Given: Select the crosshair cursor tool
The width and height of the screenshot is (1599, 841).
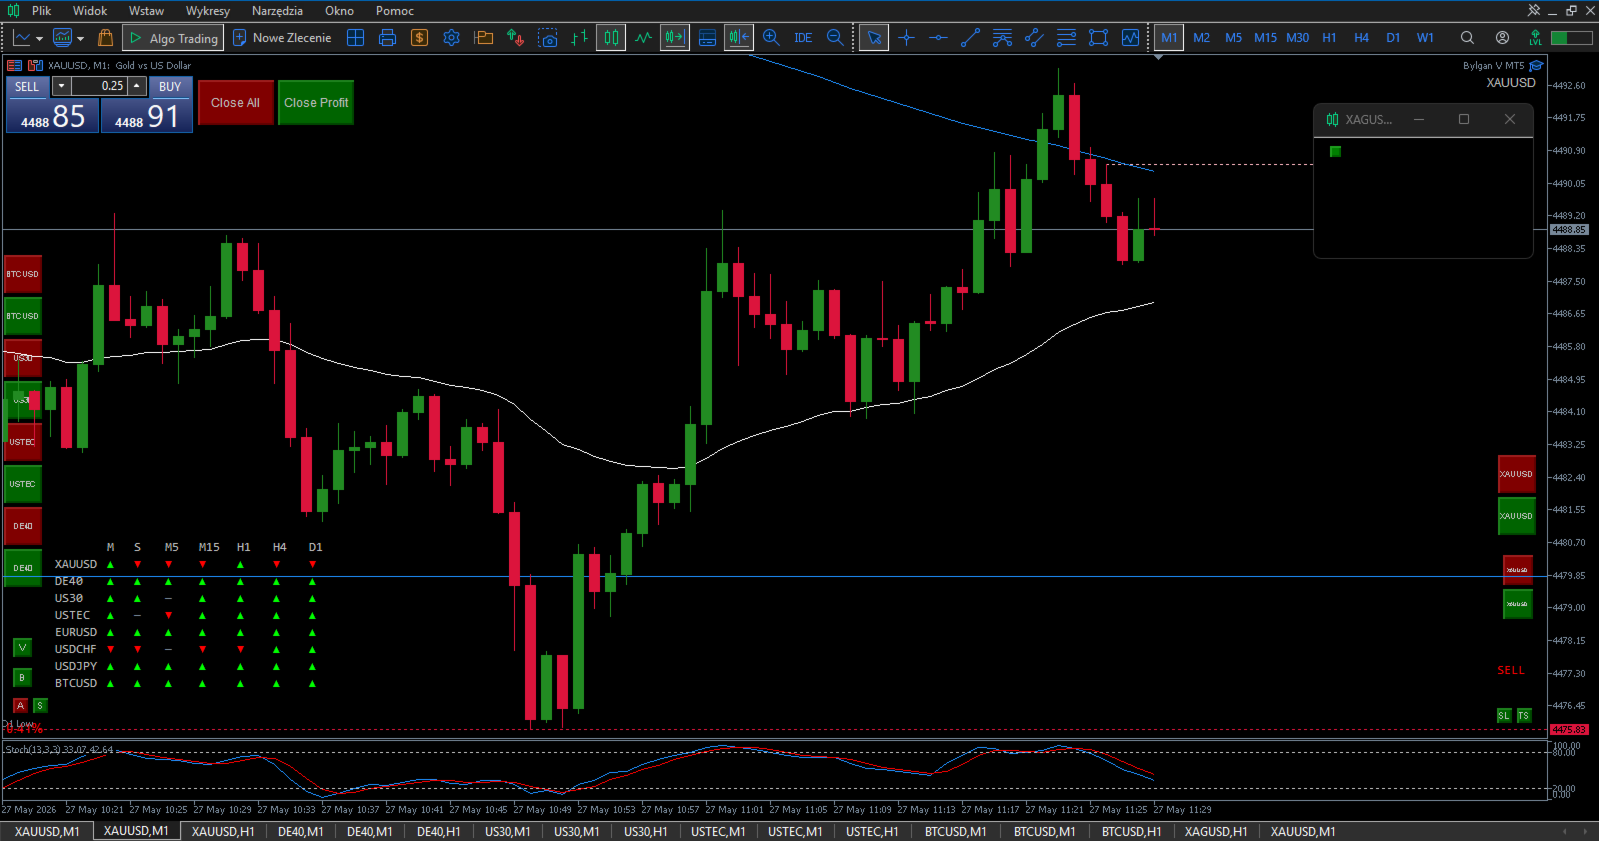Looking at the screenshot, I should [906, 38].
